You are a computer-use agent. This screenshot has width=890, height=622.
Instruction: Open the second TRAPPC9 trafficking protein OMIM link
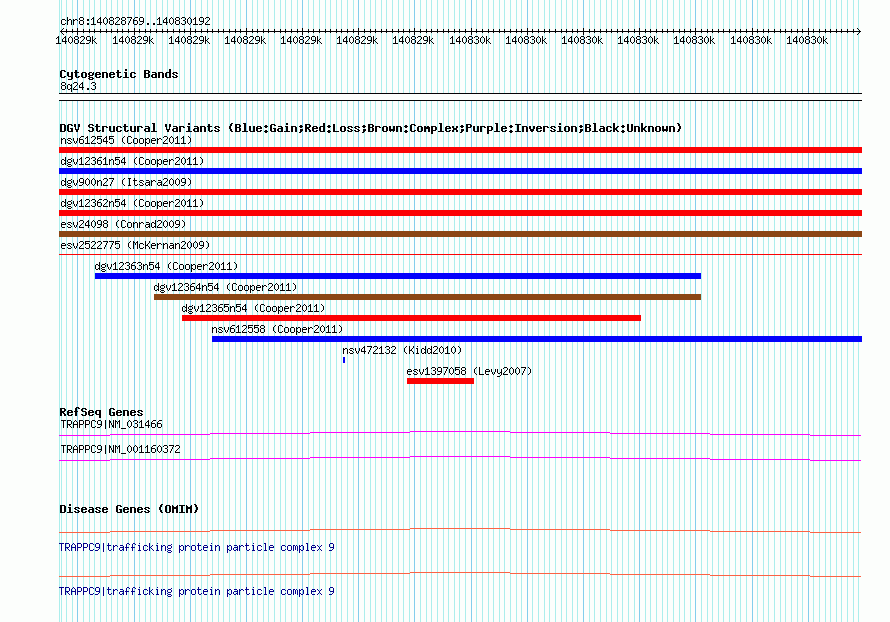197,591
